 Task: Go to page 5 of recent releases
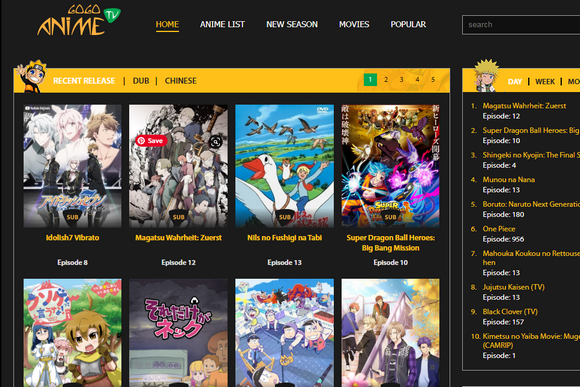pos(433,80)
